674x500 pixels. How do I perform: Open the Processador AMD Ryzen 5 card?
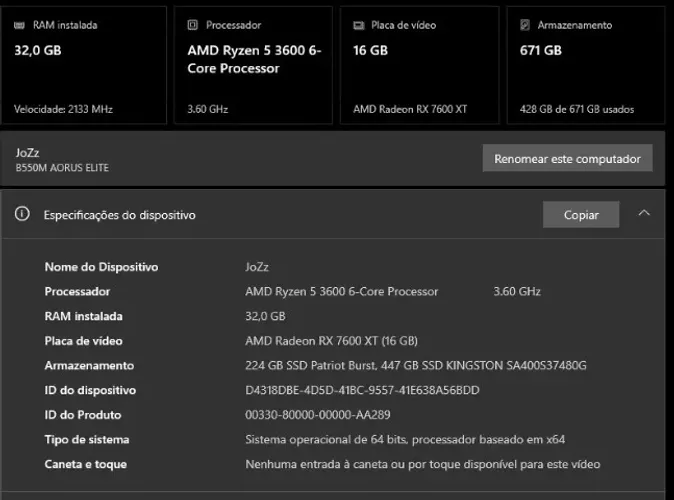pyautogui.click(x=253, y=65)
